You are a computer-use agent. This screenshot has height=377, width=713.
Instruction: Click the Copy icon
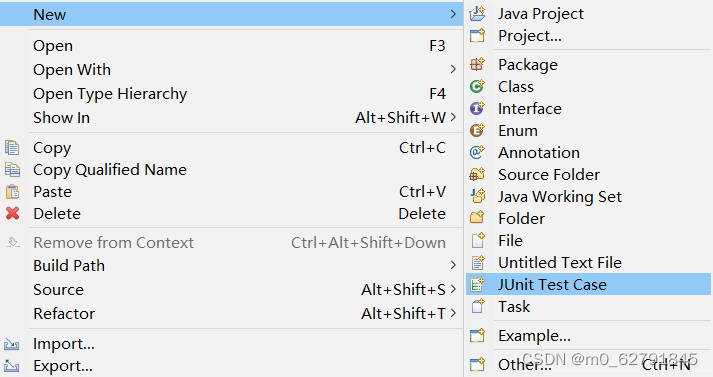coord(12,148)
